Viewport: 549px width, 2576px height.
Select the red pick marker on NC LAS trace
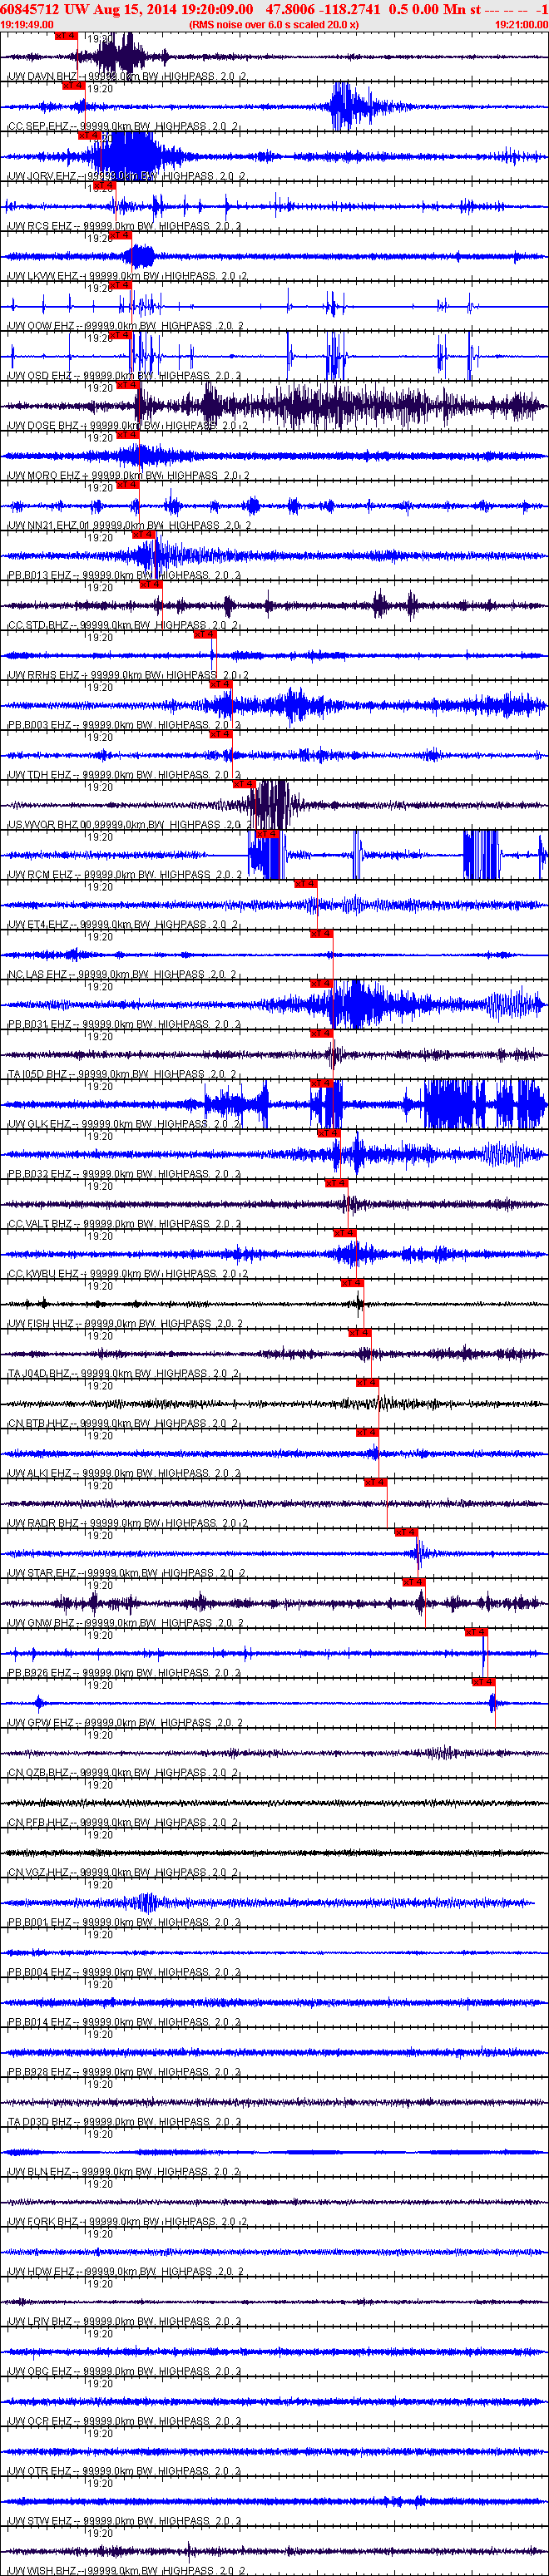[x=320, y=934]
